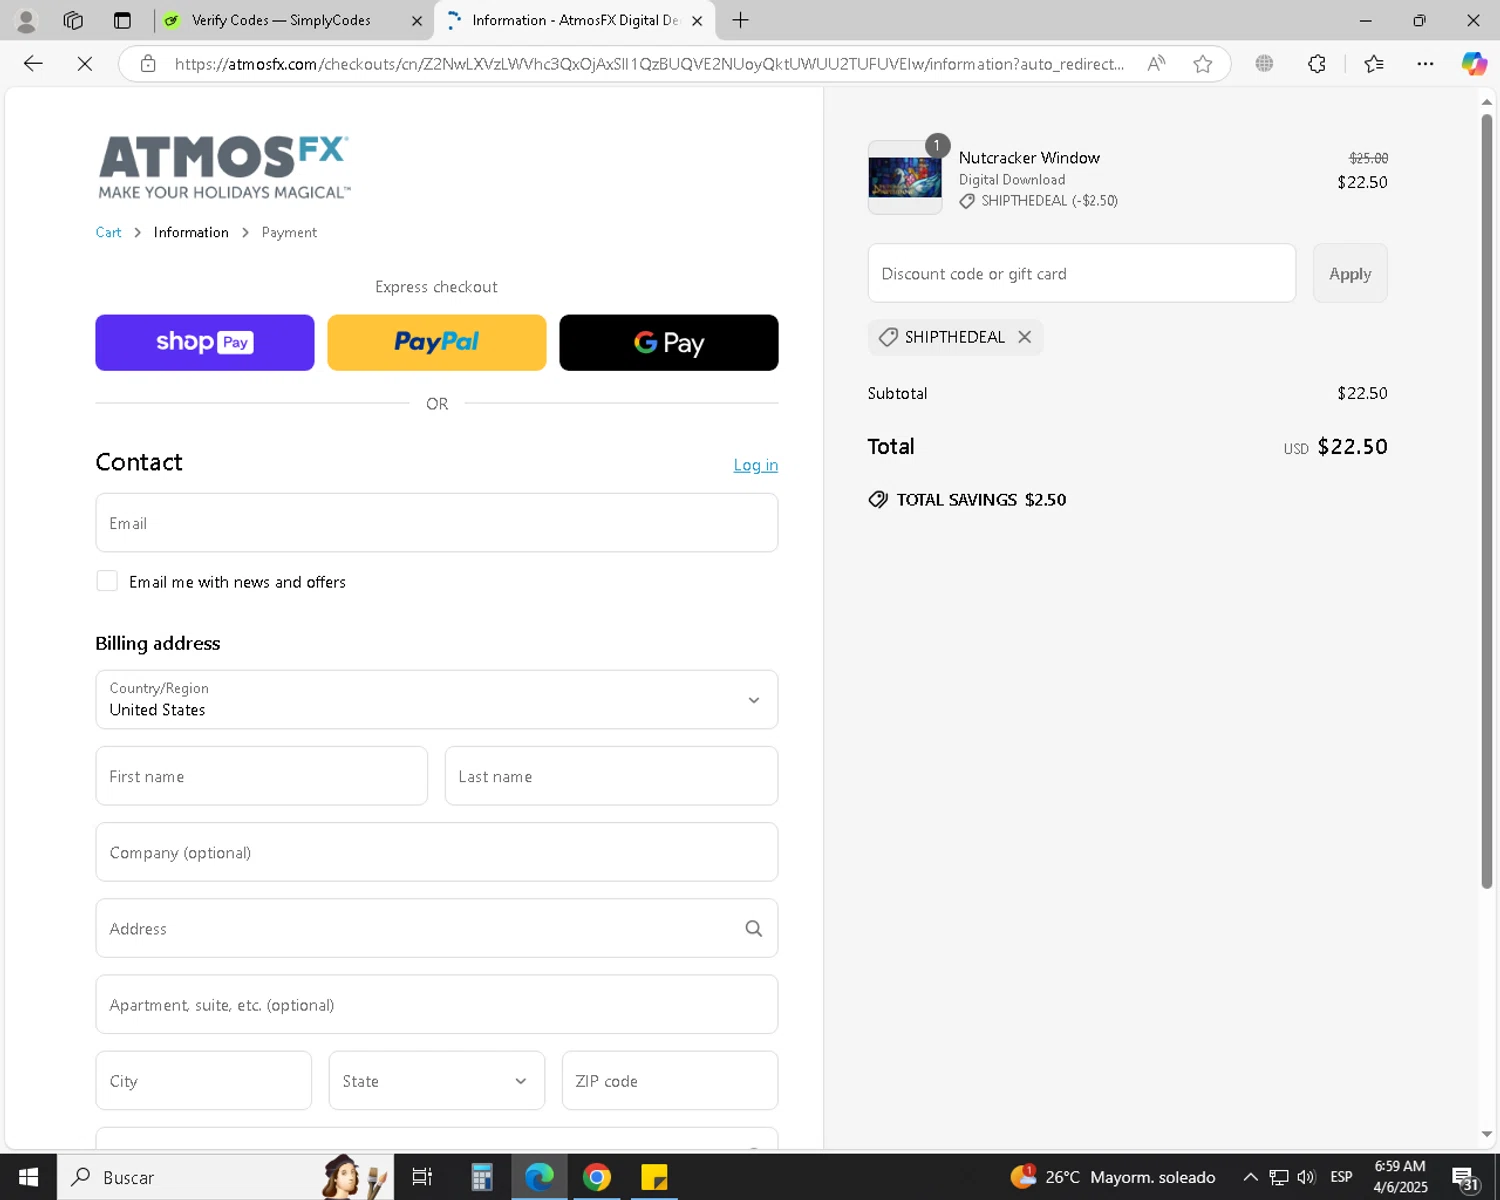The height and width of the screenshot is (1200, 1500).
Task: Open Task View in the taskbar
Action: coord(422,1177)
